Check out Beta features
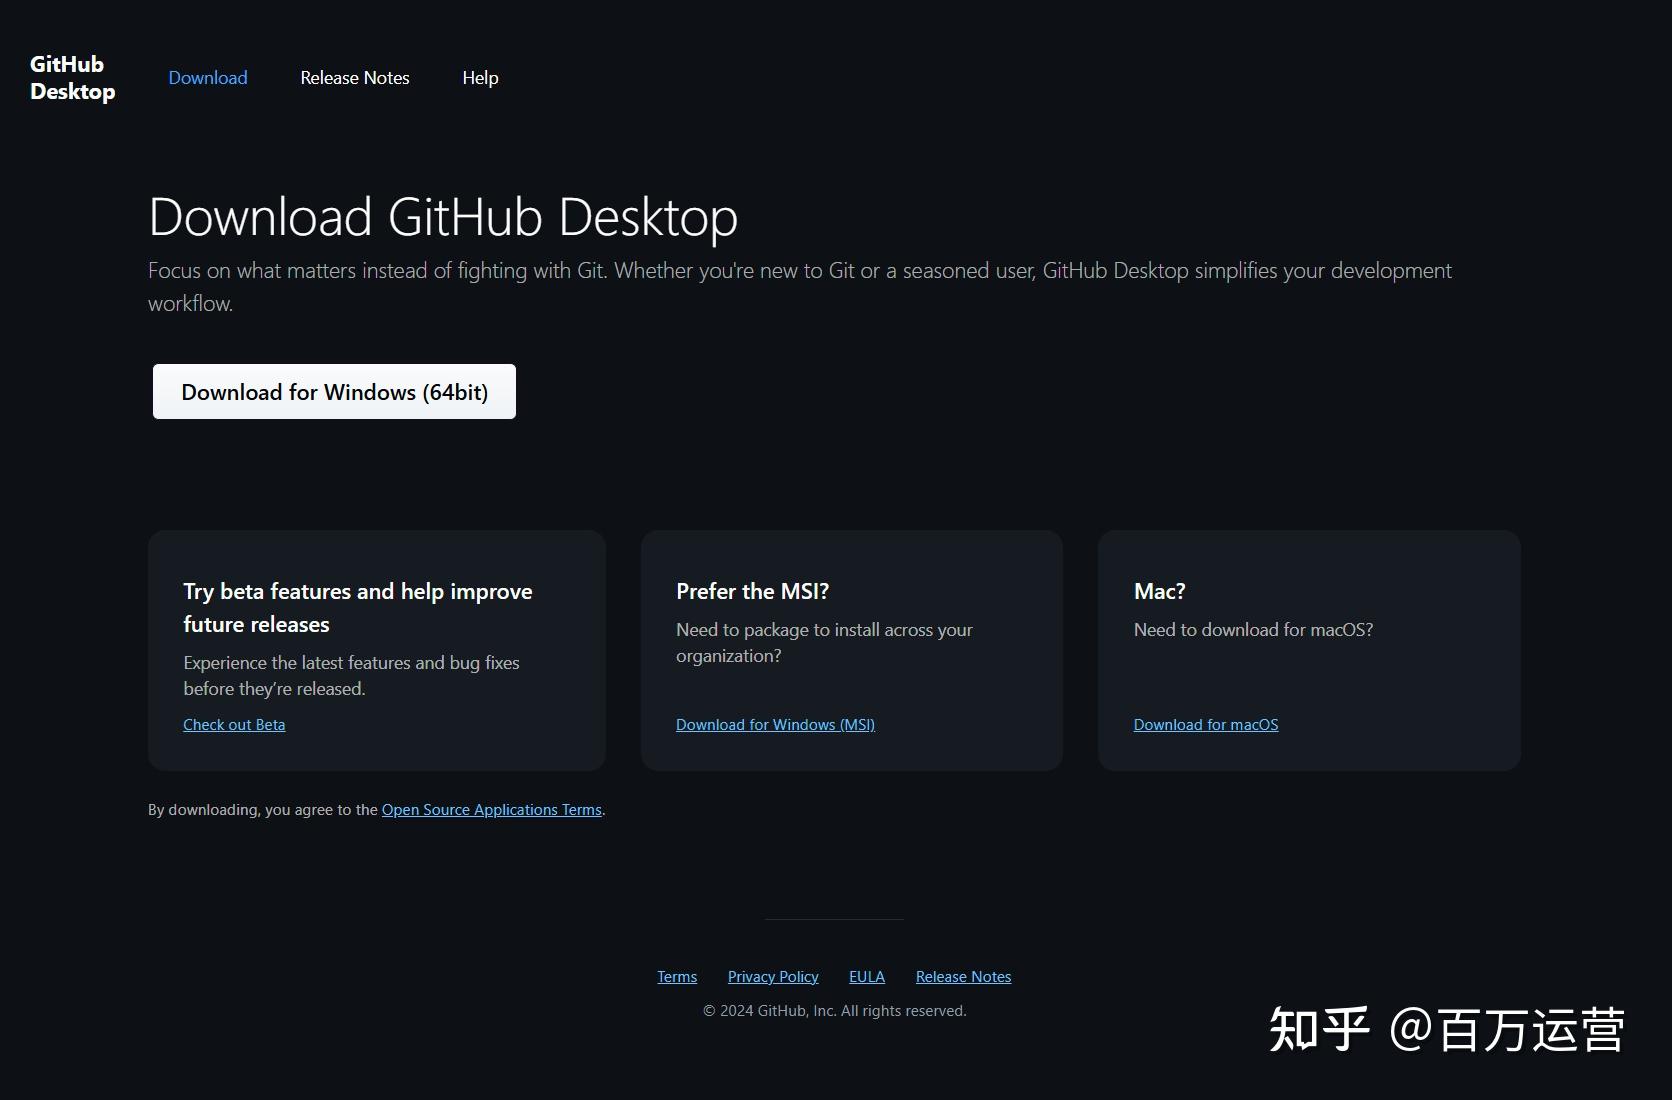 [x=234, y=724]
